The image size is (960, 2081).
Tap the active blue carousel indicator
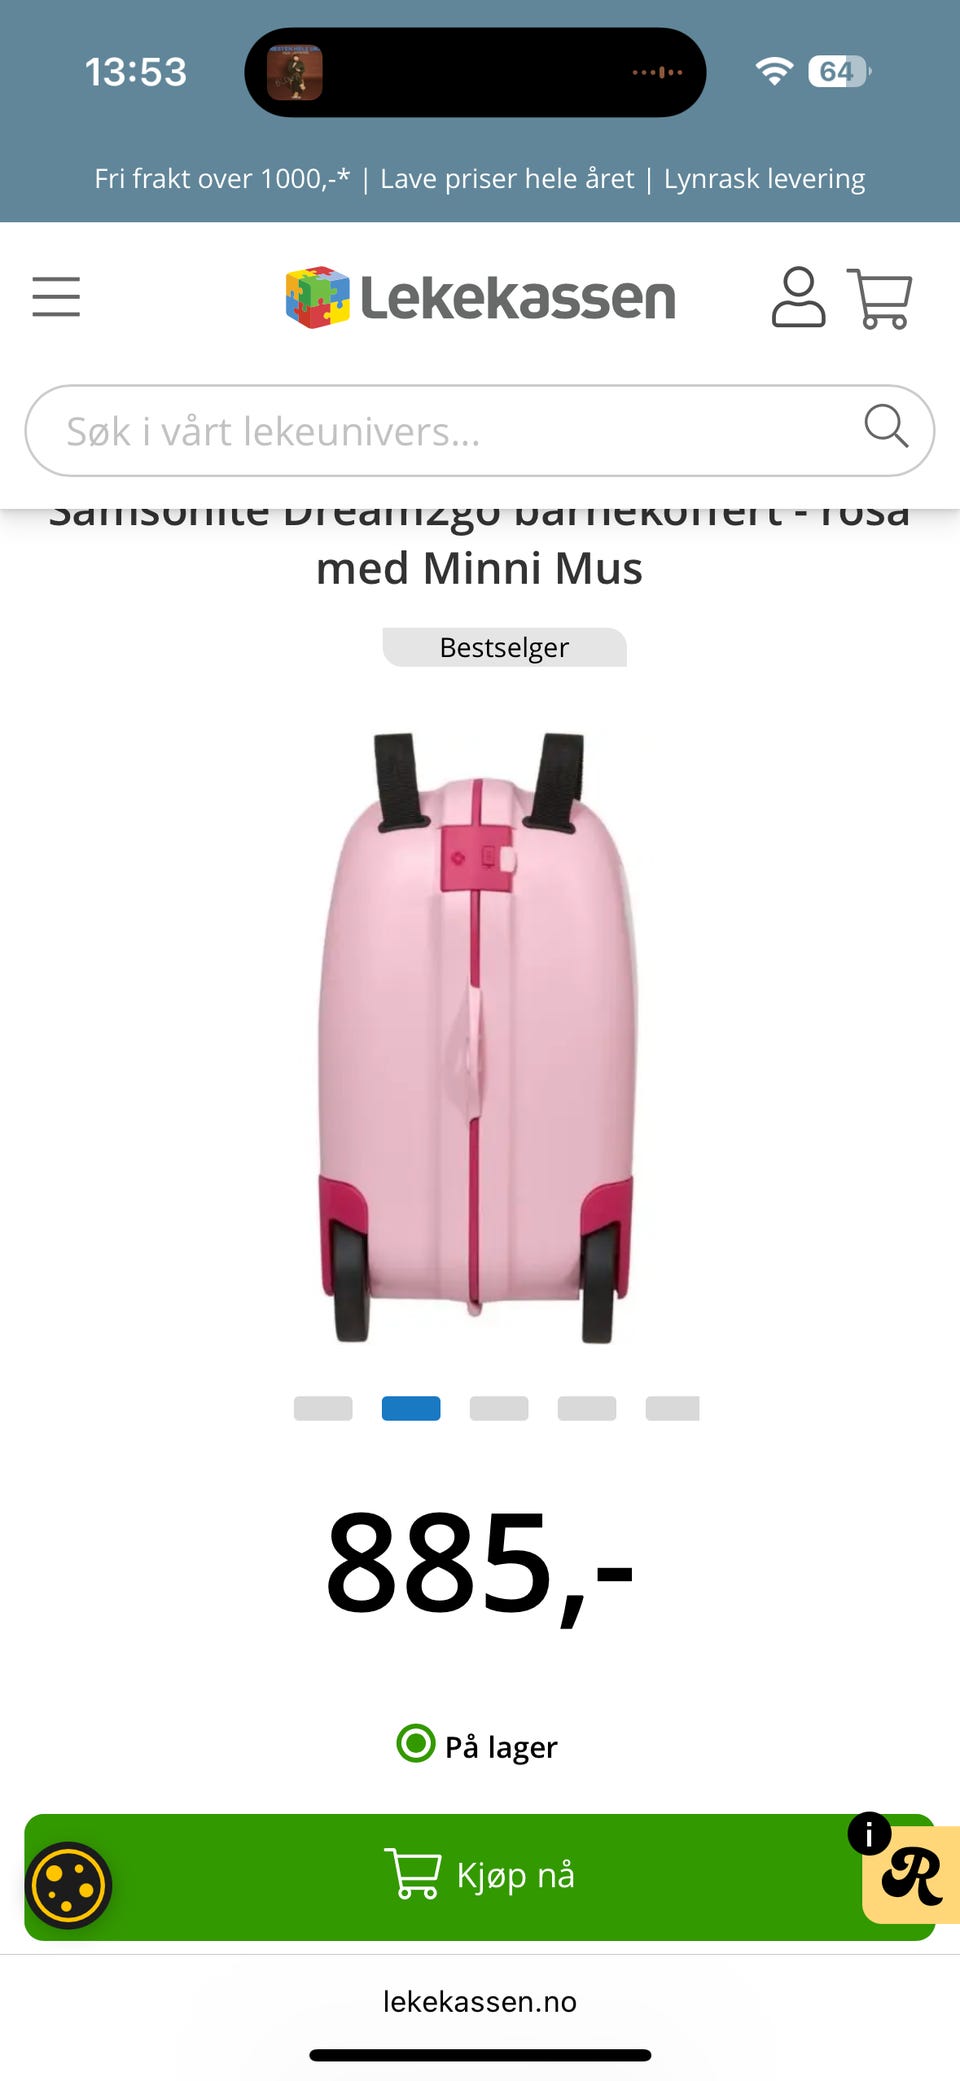(411, 1408)
